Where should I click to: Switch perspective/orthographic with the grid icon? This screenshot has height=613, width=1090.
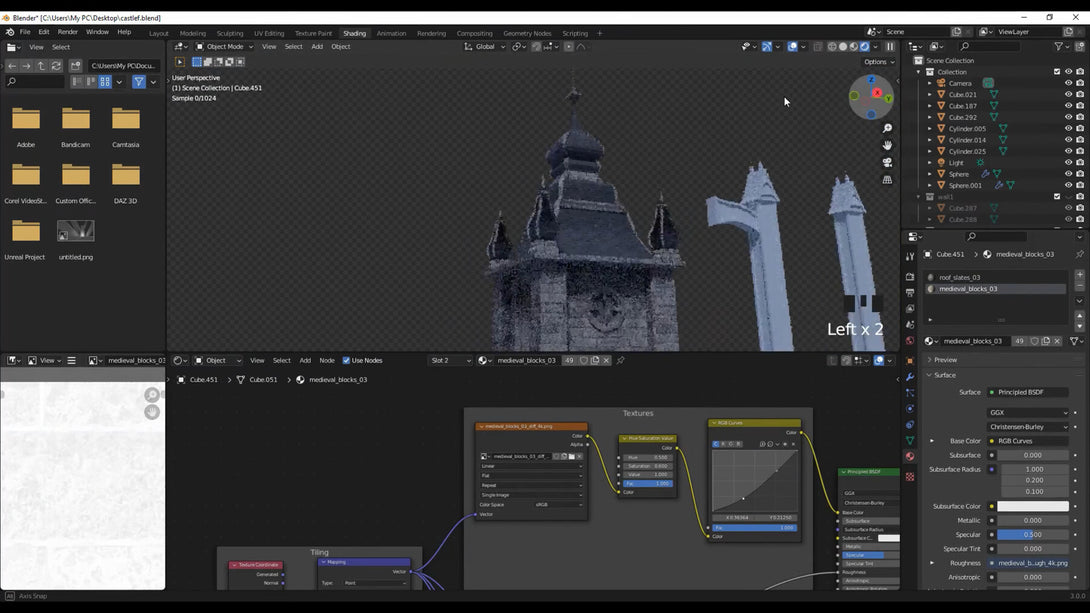click(x=887, y=180)
